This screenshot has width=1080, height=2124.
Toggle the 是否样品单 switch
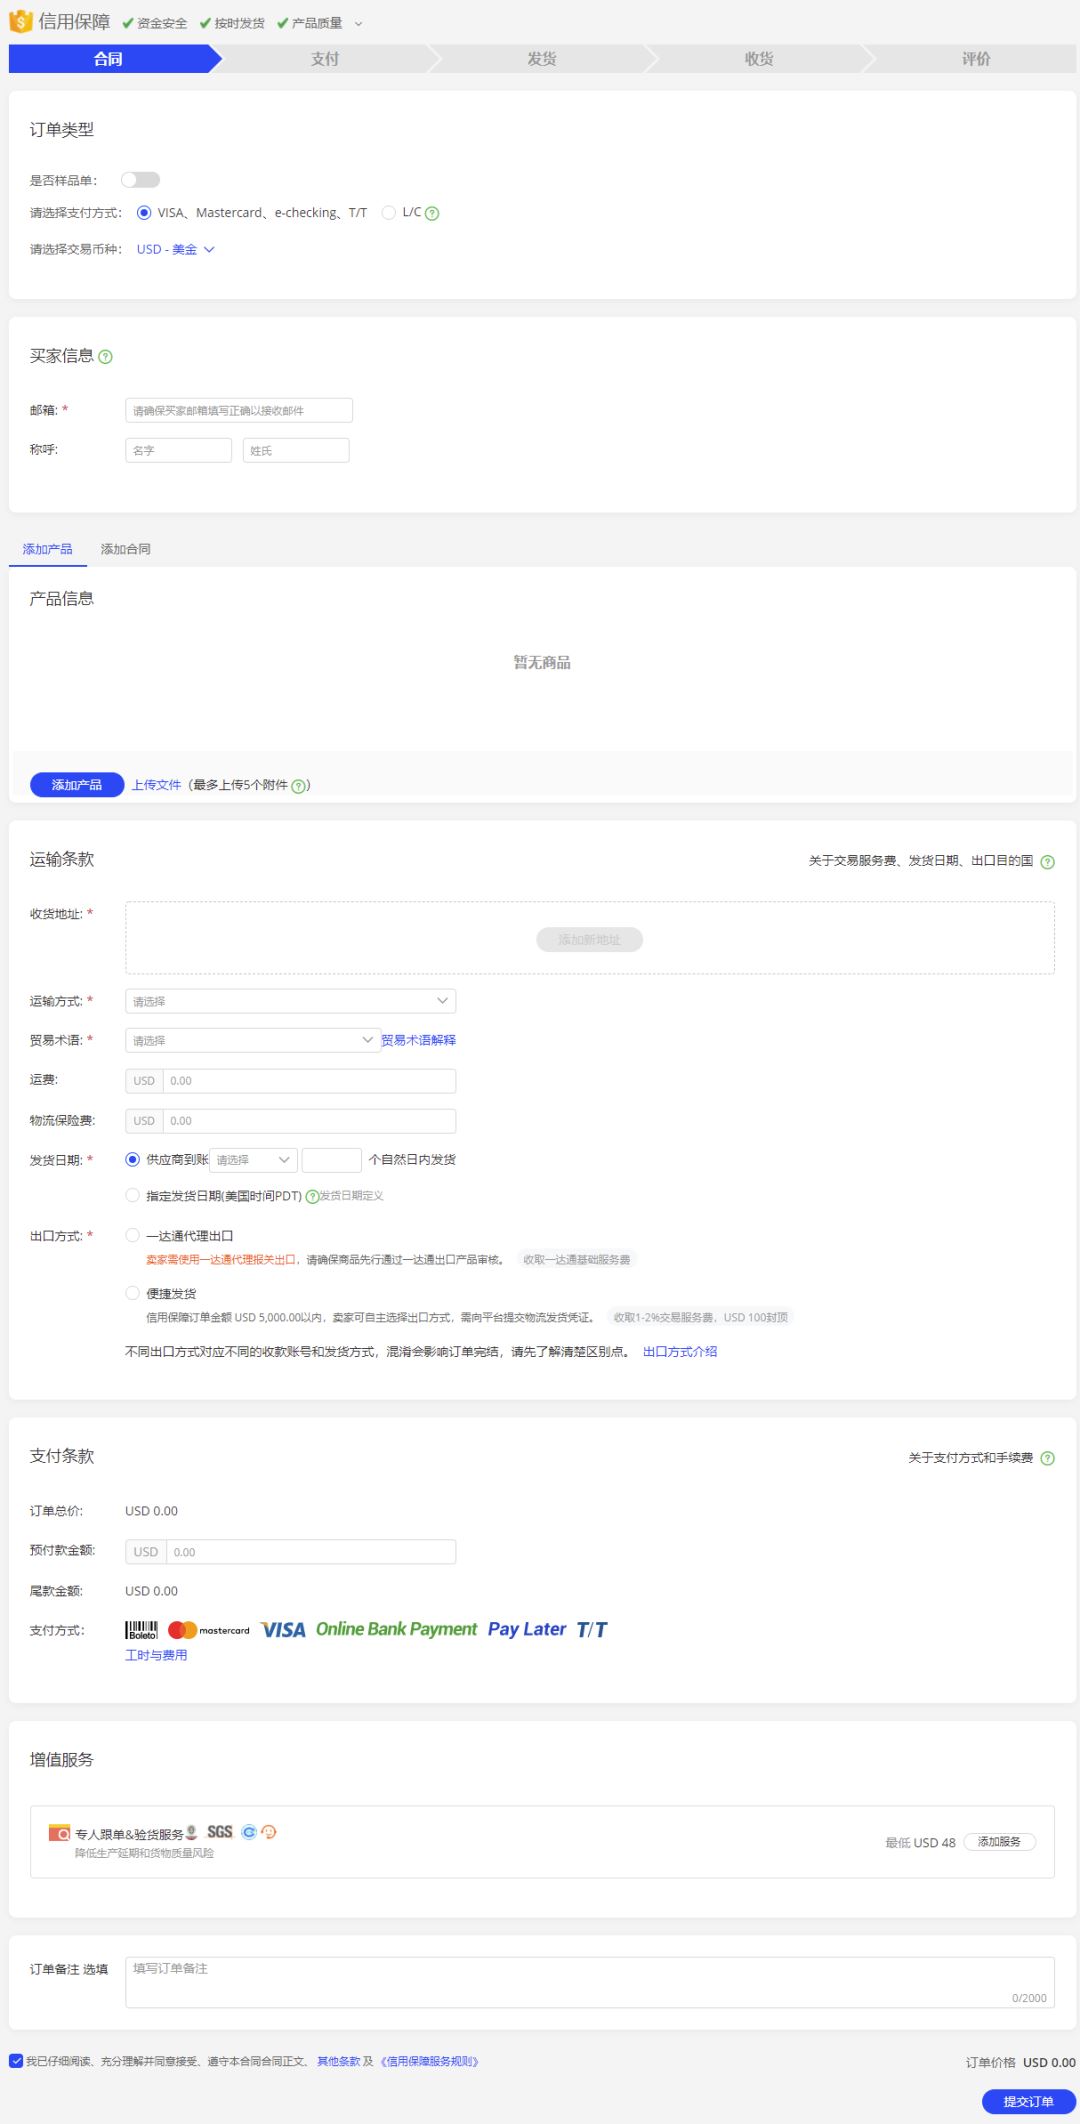140,180
